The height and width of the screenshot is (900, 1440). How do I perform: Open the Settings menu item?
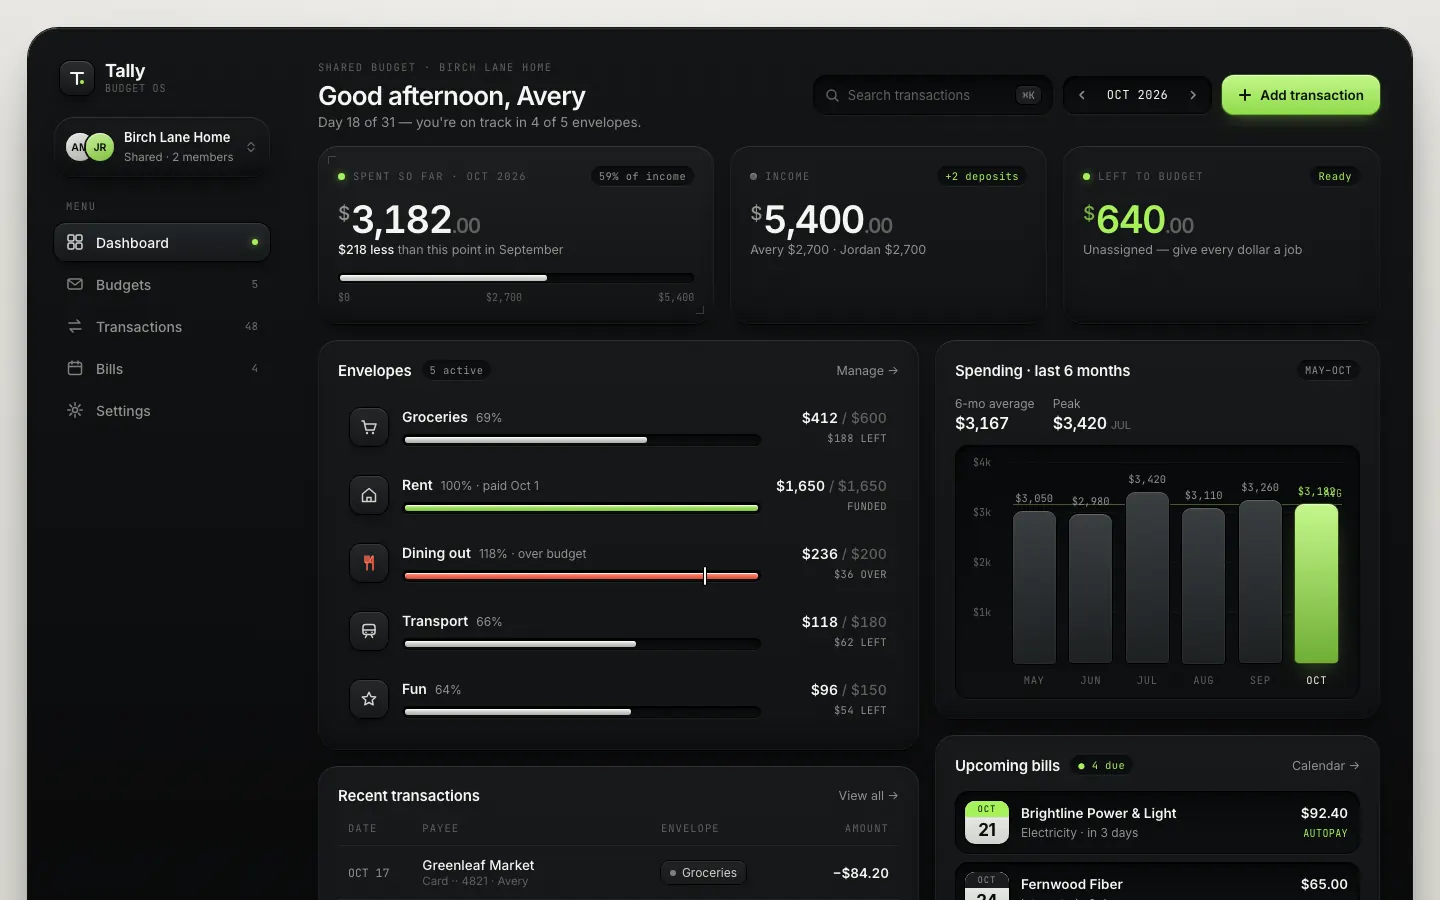click(162, 410)
